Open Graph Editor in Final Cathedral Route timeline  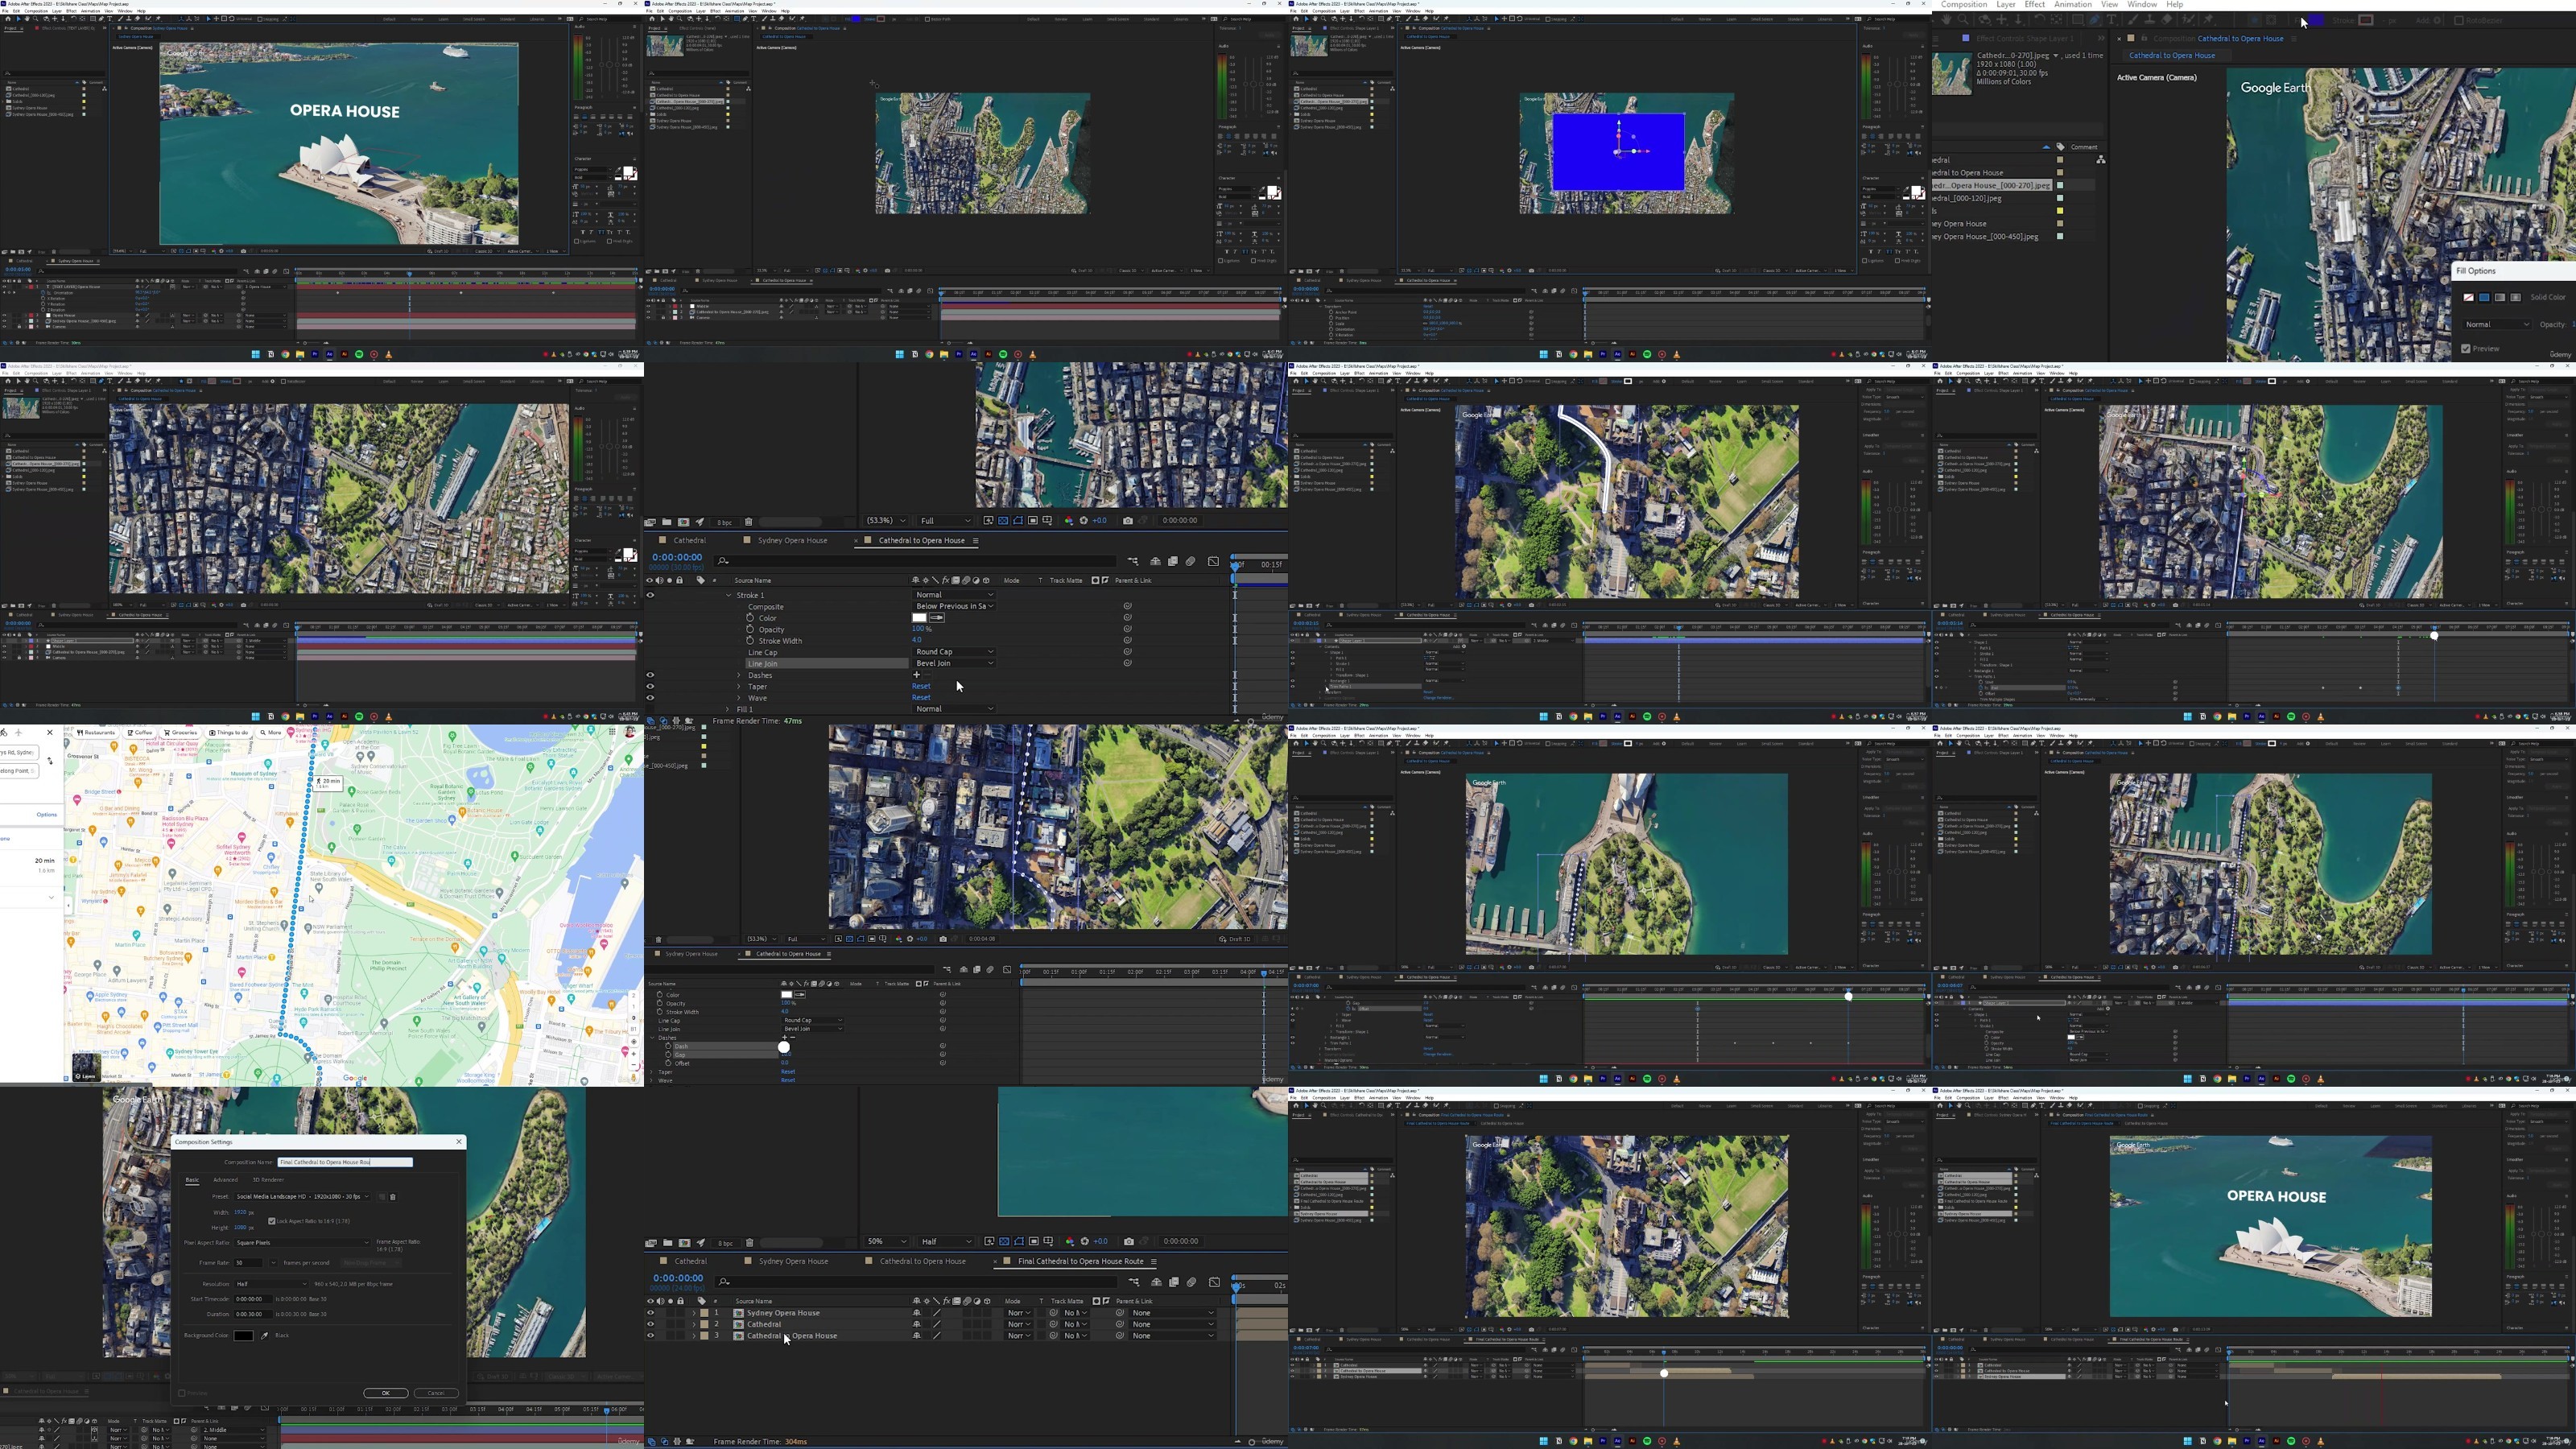pyautogui.click(x=1214, y=1282)
